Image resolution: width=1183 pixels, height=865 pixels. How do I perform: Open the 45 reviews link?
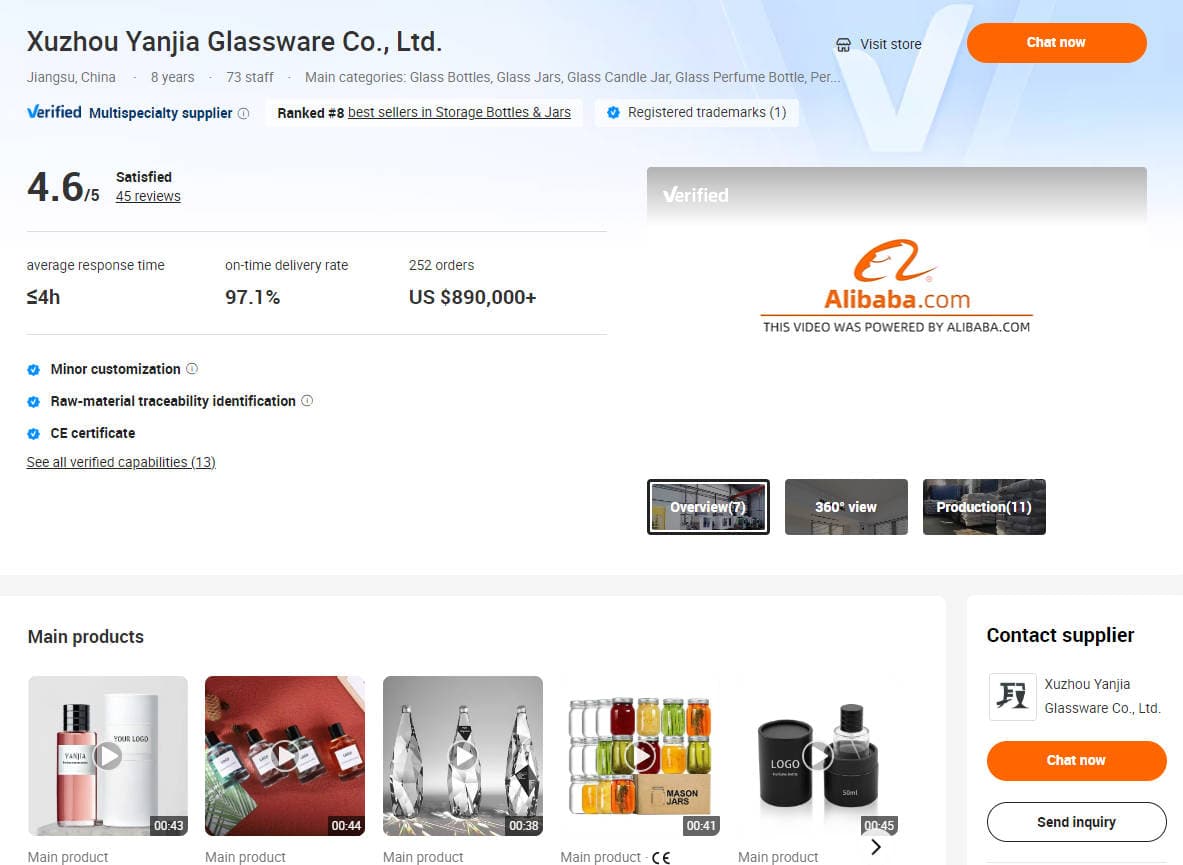tap(148, 196)
